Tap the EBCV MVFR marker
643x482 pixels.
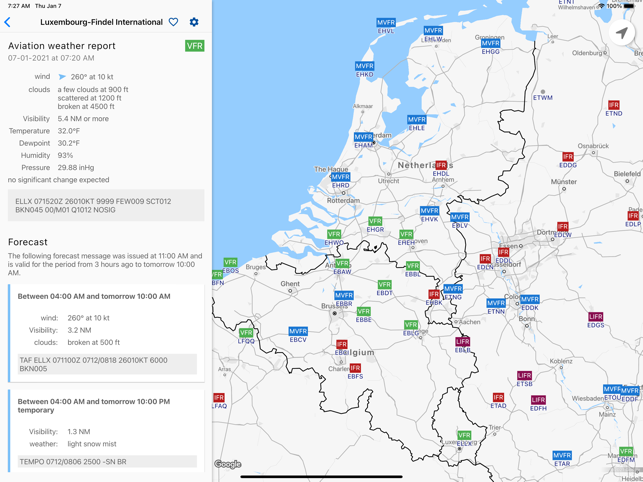coord(298,331)
